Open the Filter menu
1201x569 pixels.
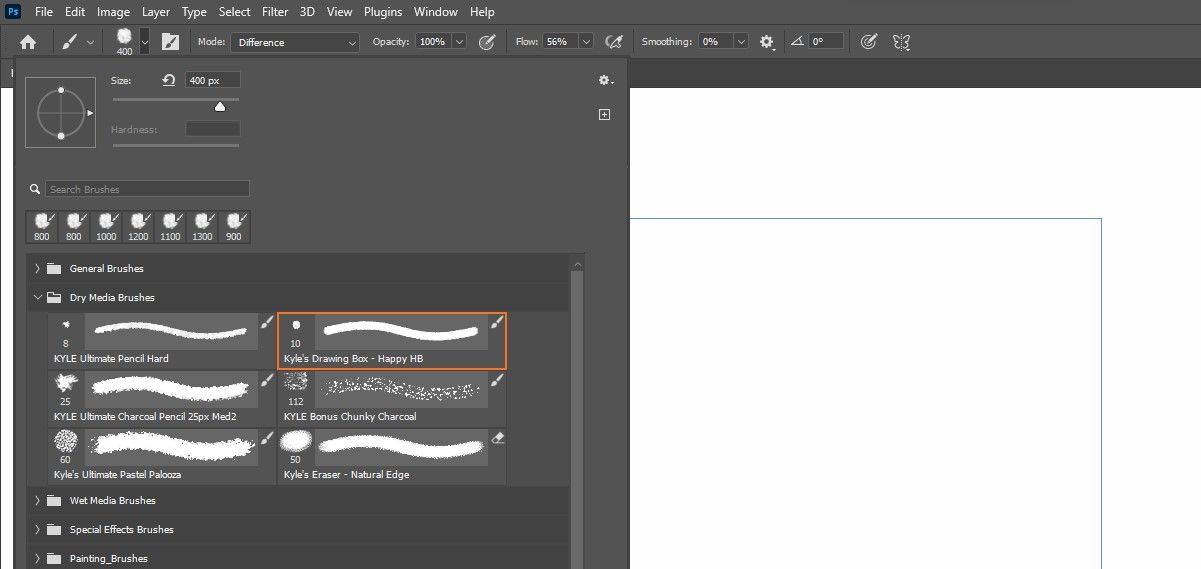(x=276, y=12)
